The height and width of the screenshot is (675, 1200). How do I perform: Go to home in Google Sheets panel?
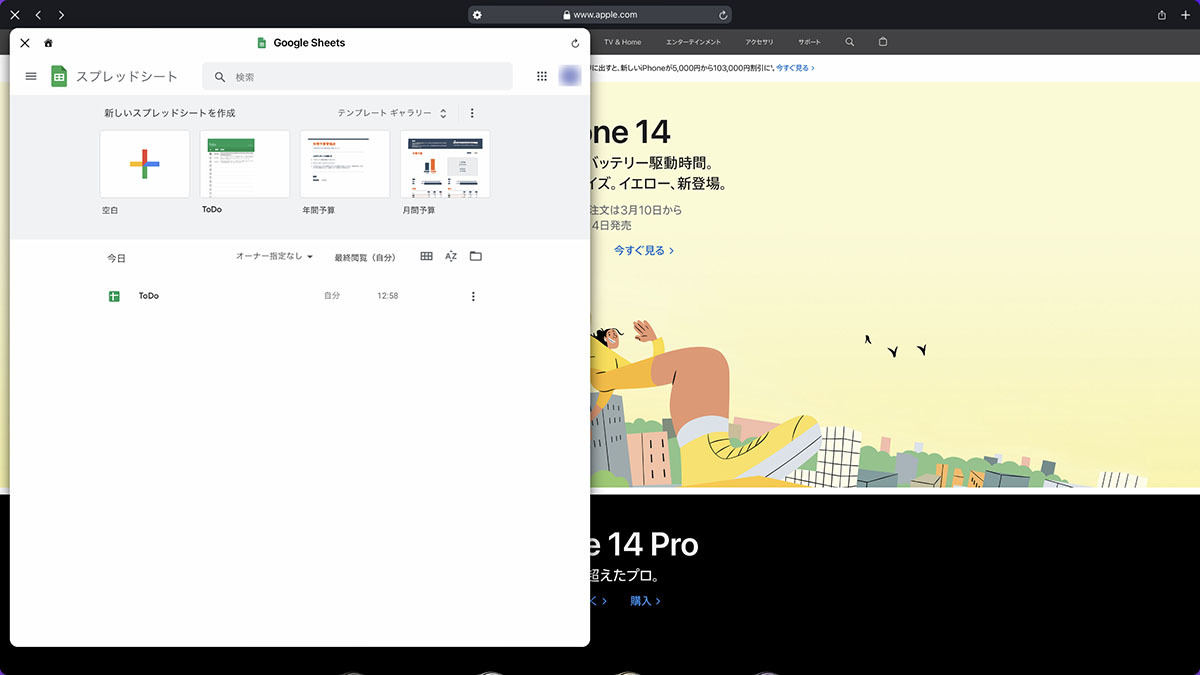48,43
